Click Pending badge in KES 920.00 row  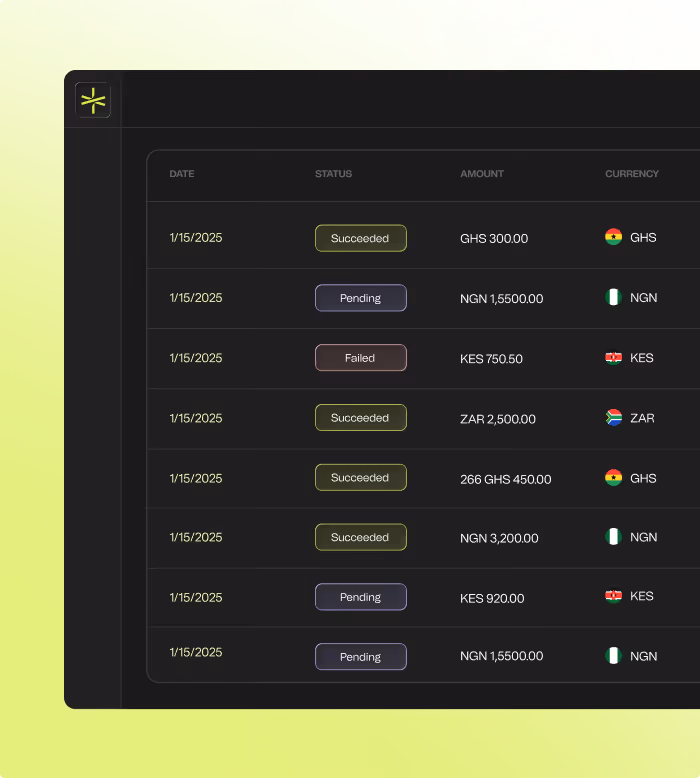coord(361,597)
